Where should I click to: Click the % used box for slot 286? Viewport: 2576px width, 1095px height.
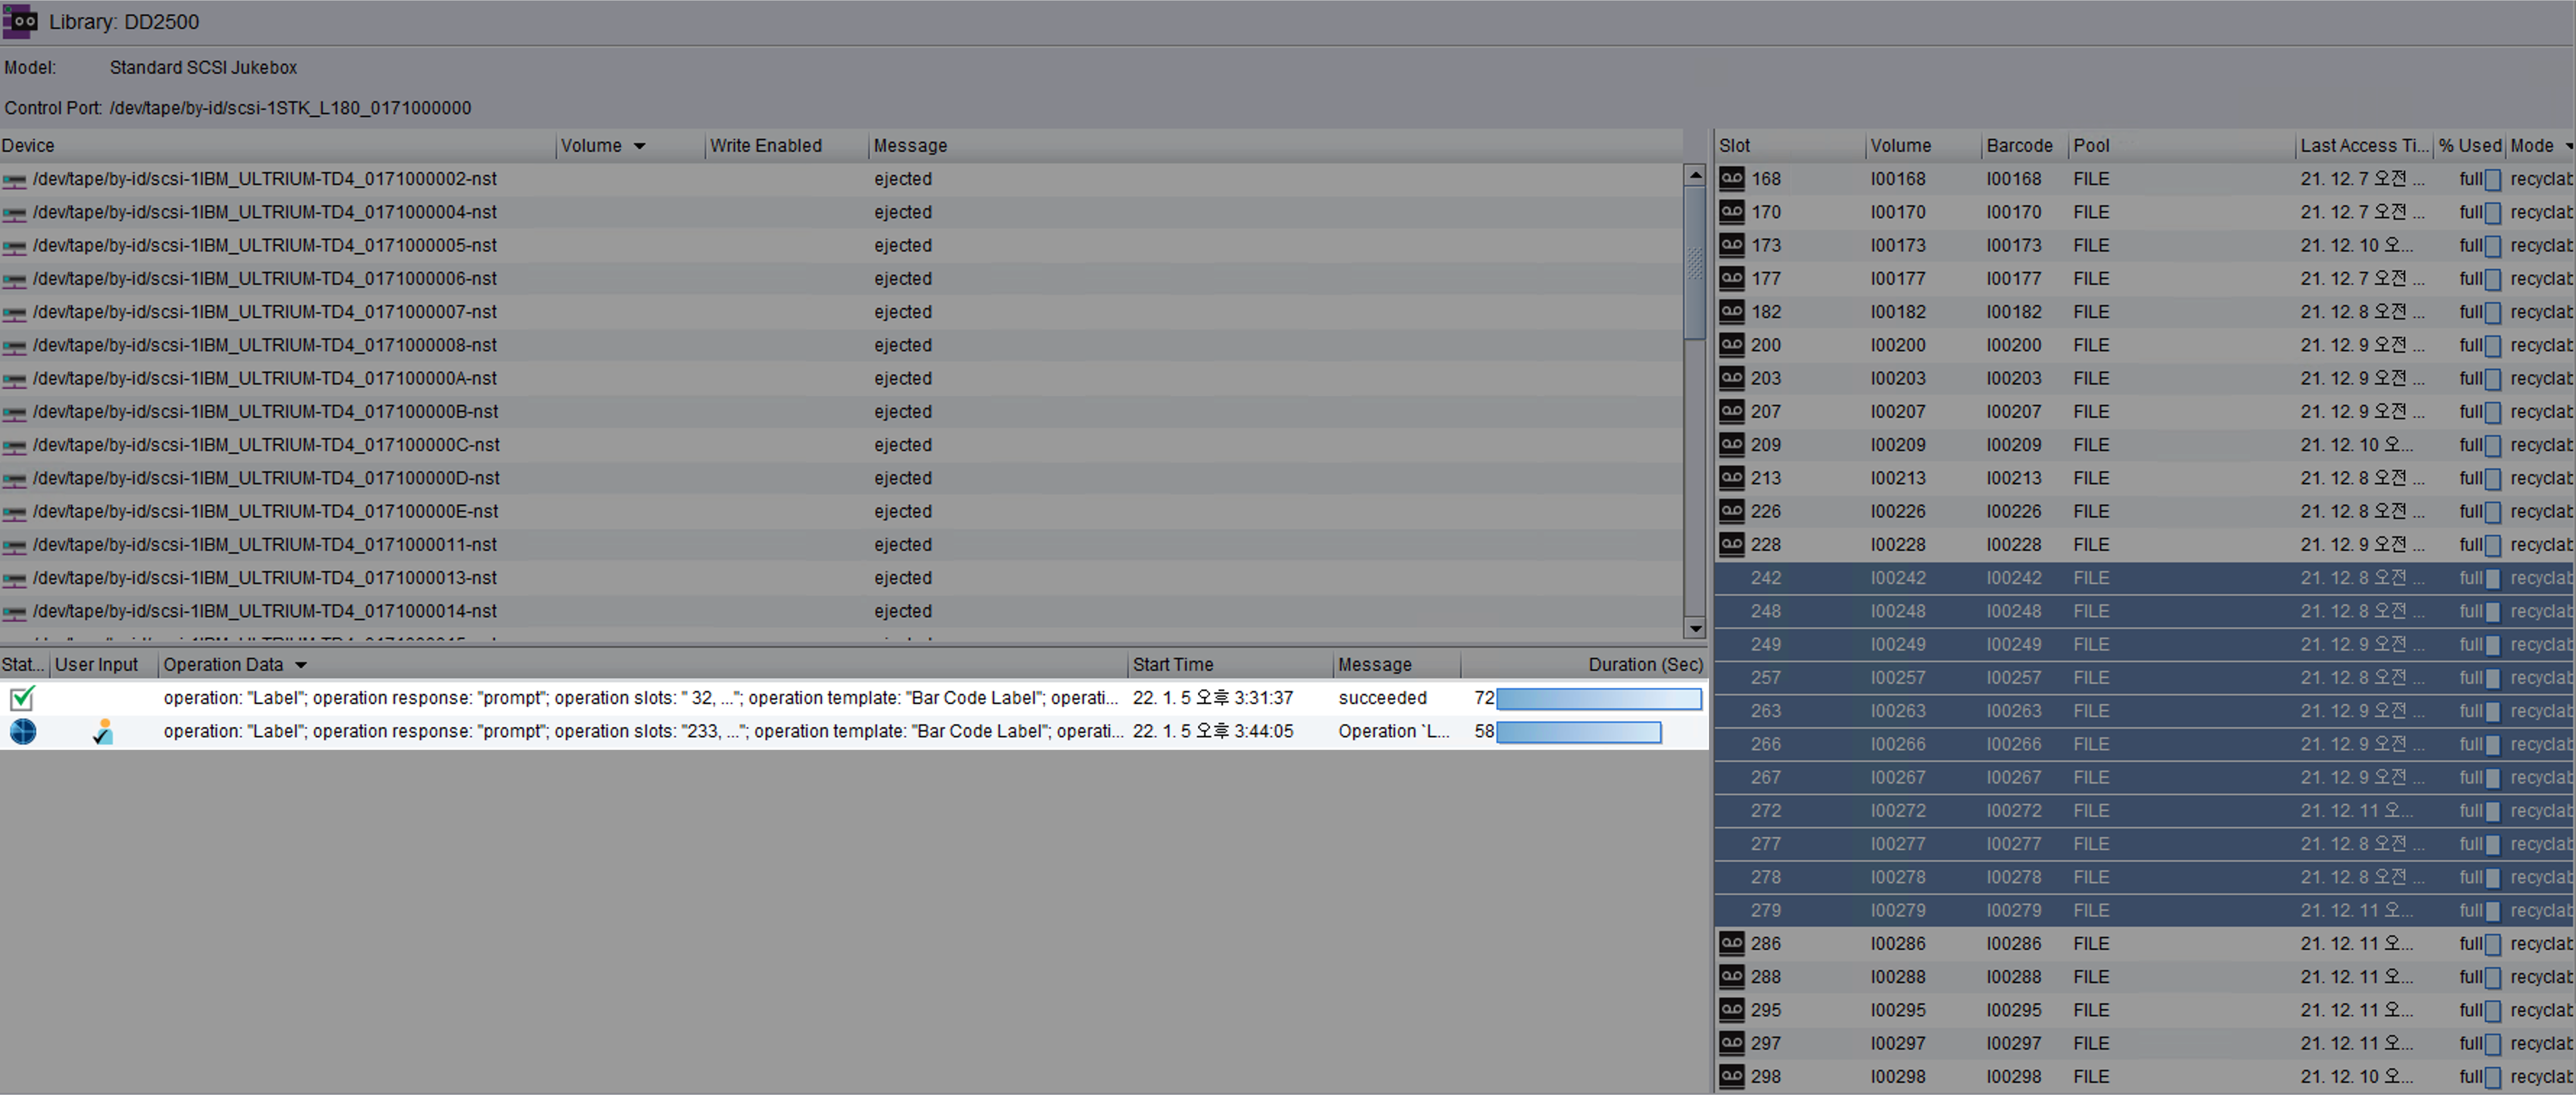pyautogui.click(x=2493, y=944)
